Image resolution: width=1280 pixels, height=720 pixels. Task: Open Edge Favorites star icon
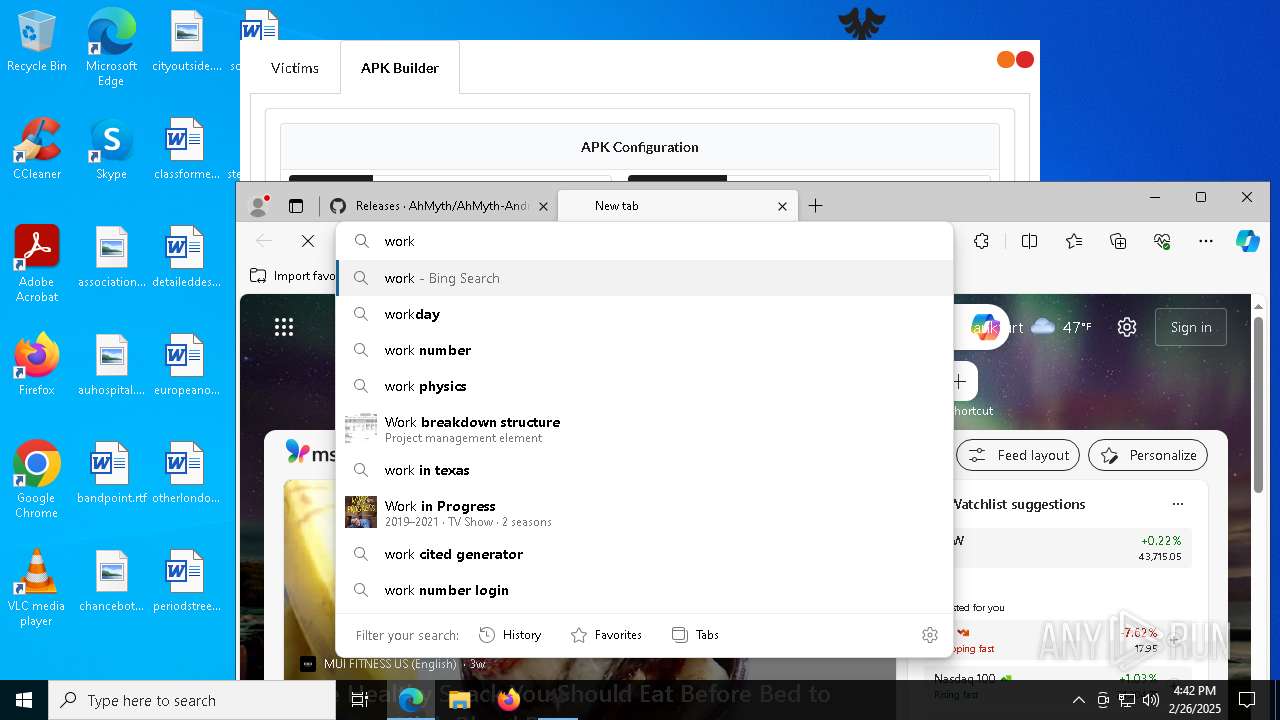point(1074,241)
